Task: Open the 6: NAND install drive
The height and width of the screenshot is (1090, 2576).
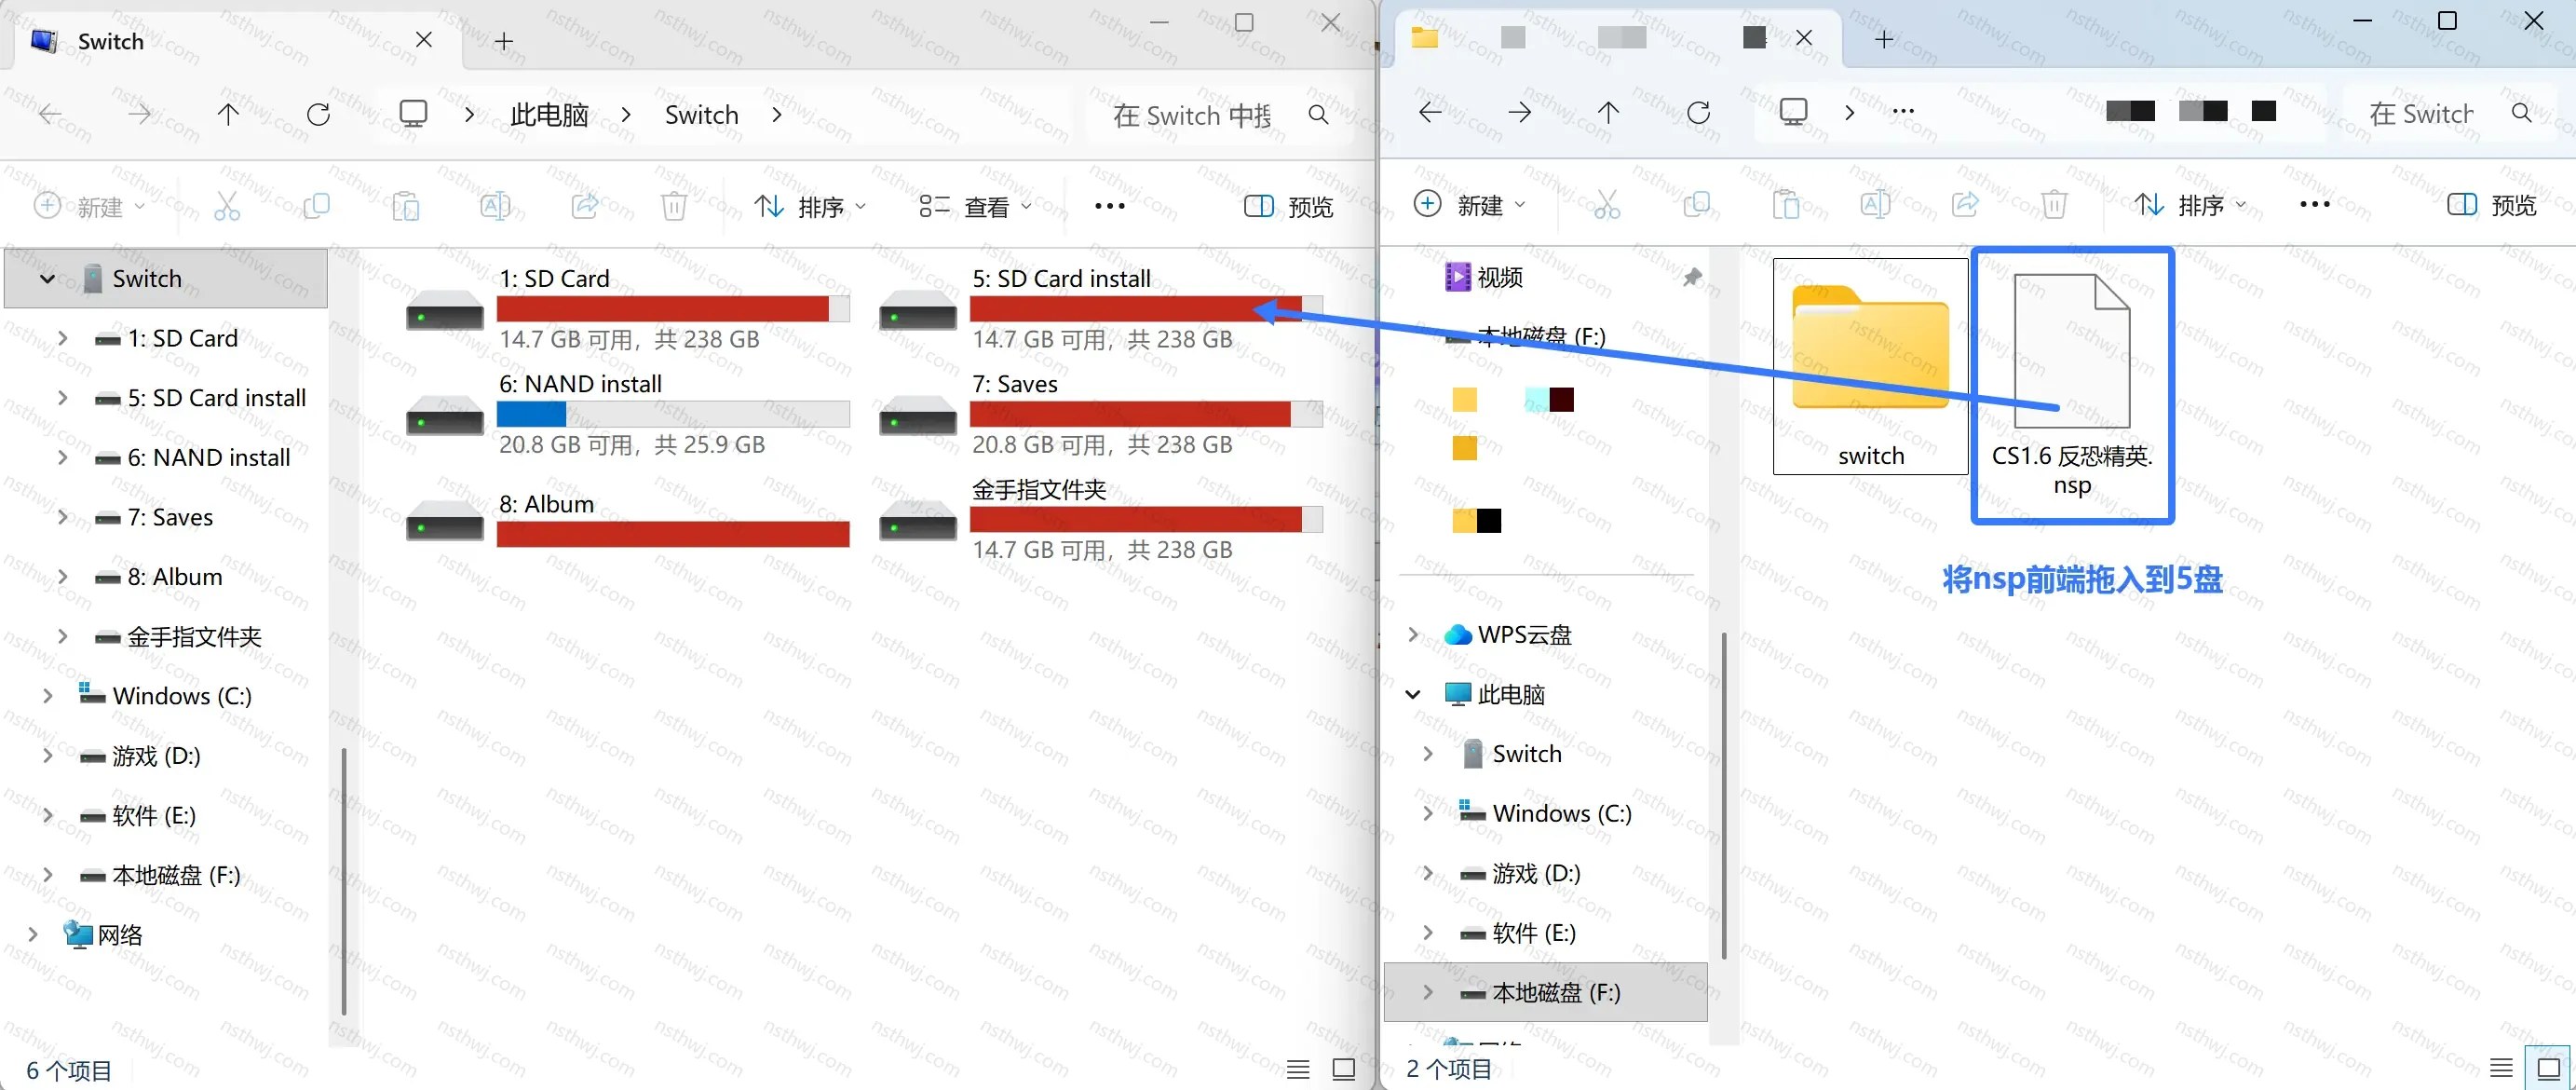Action: pyautogui.click(x=628, y=413)
